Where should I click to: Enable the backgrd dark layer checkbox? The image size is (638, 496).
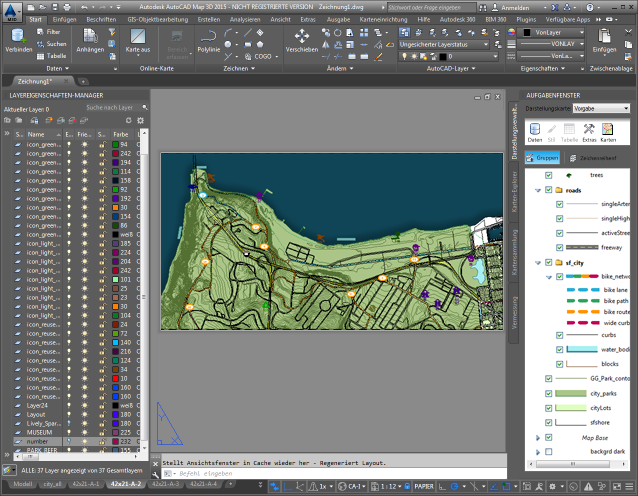tap(548, 452)
